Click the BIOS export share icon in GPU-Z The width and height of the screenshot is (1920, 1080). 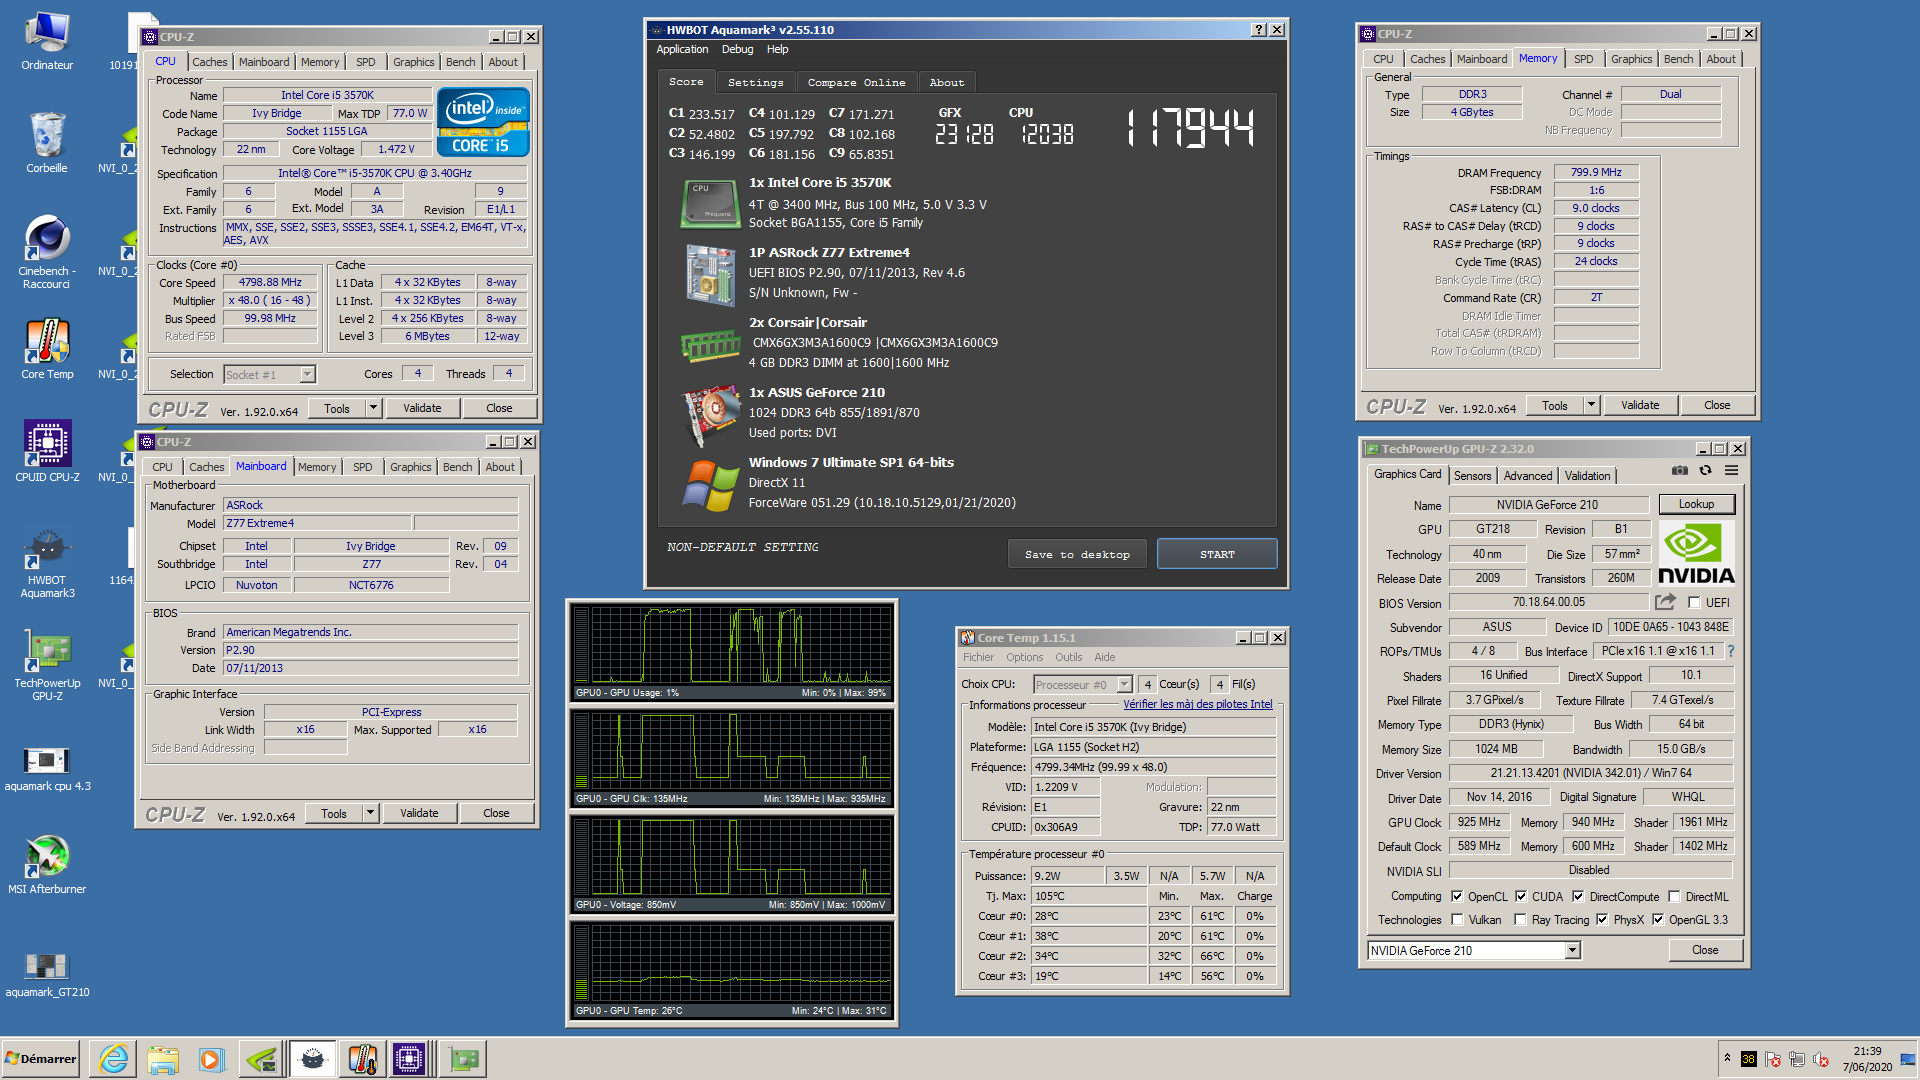point(1665,602)
